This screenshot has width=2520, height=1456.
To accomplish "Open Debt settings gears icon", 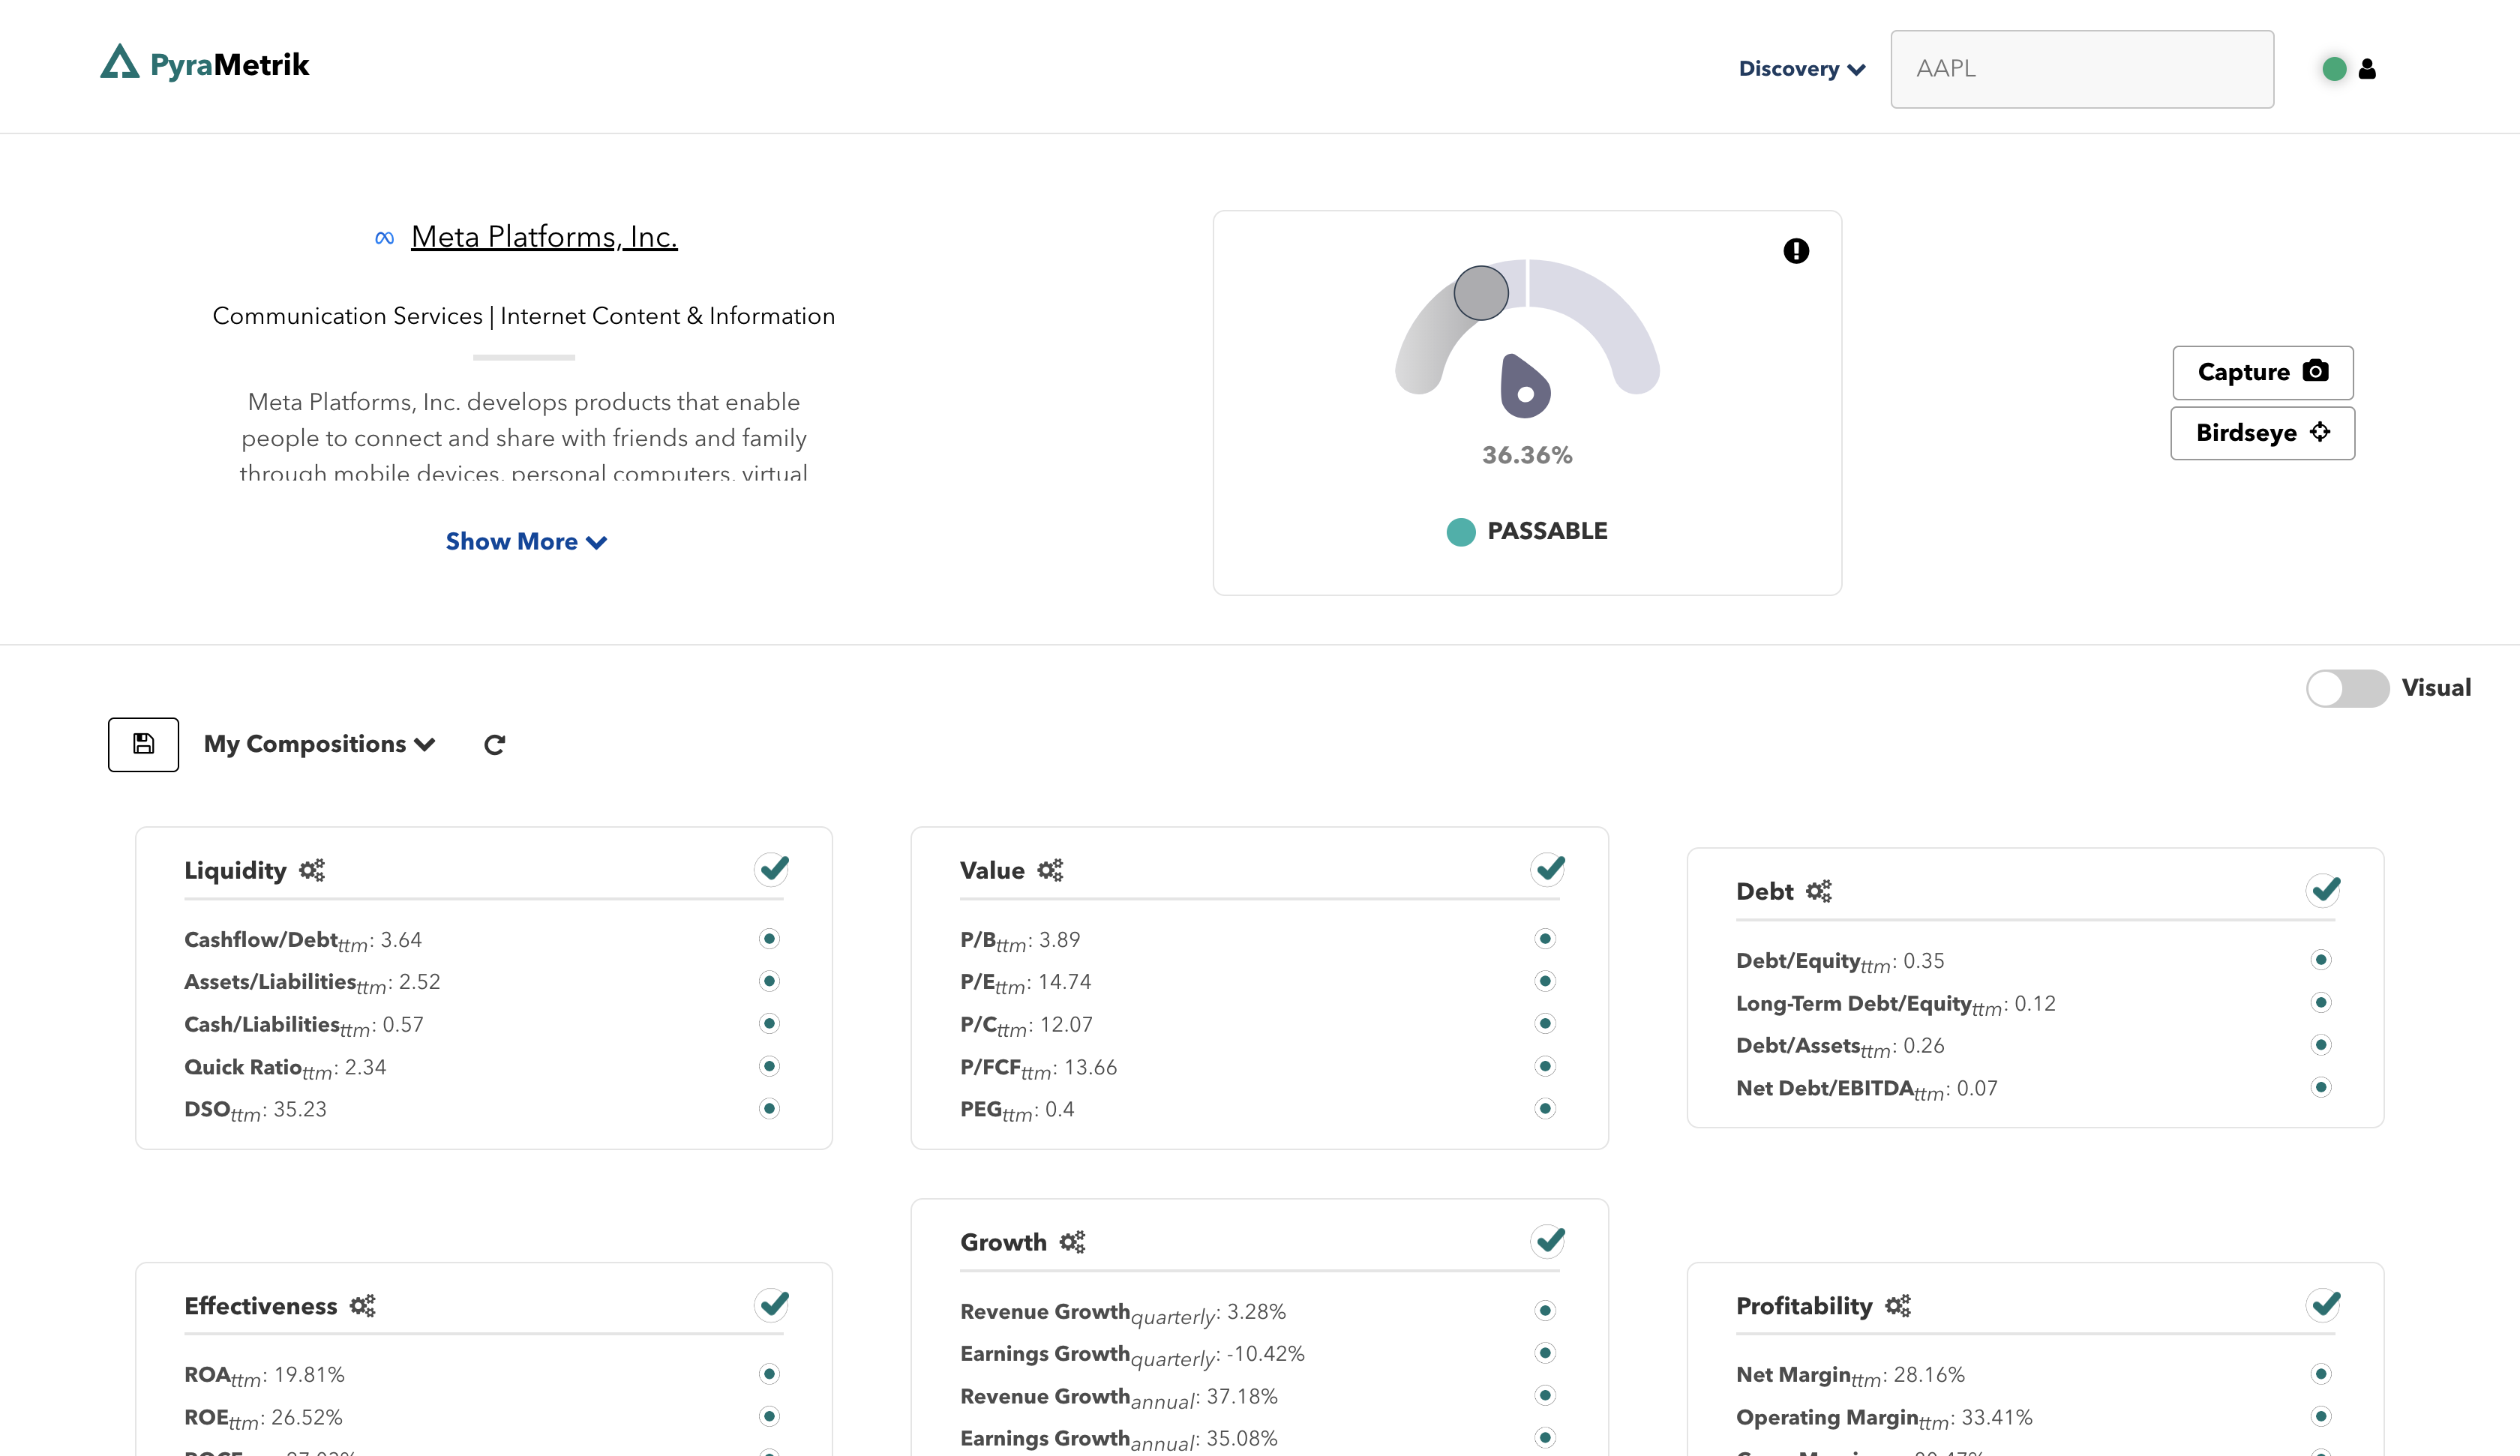I will coord(1819,891).
